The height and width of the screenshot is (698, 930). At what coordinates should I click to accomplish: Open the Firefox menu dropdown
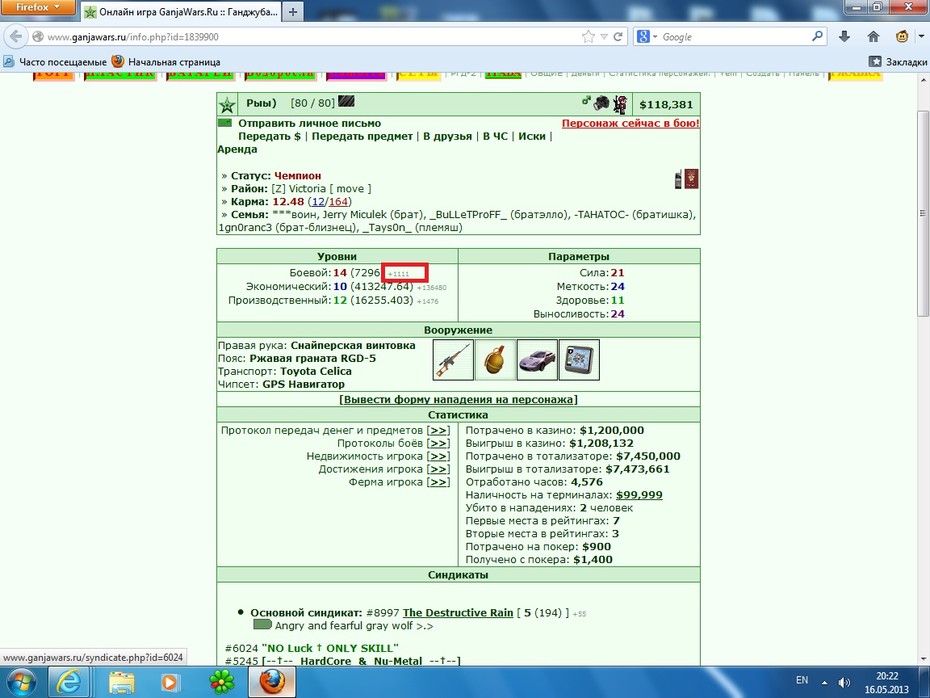click(x=38, y=8)
